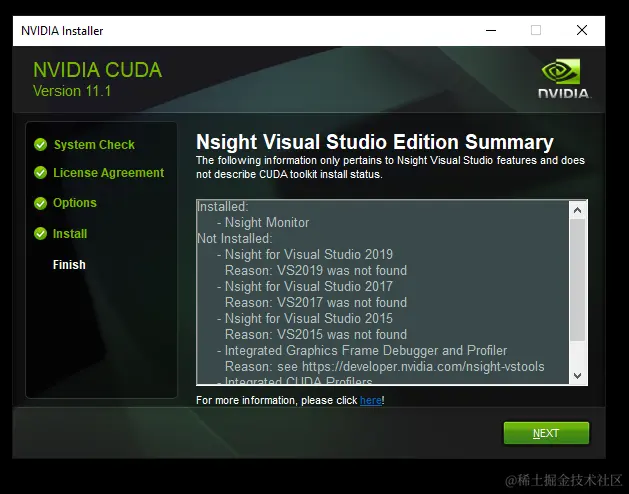Click the System Check green checkmark icon
The height and width of the screenshot is (494, 629).
[x=41, y=144]
